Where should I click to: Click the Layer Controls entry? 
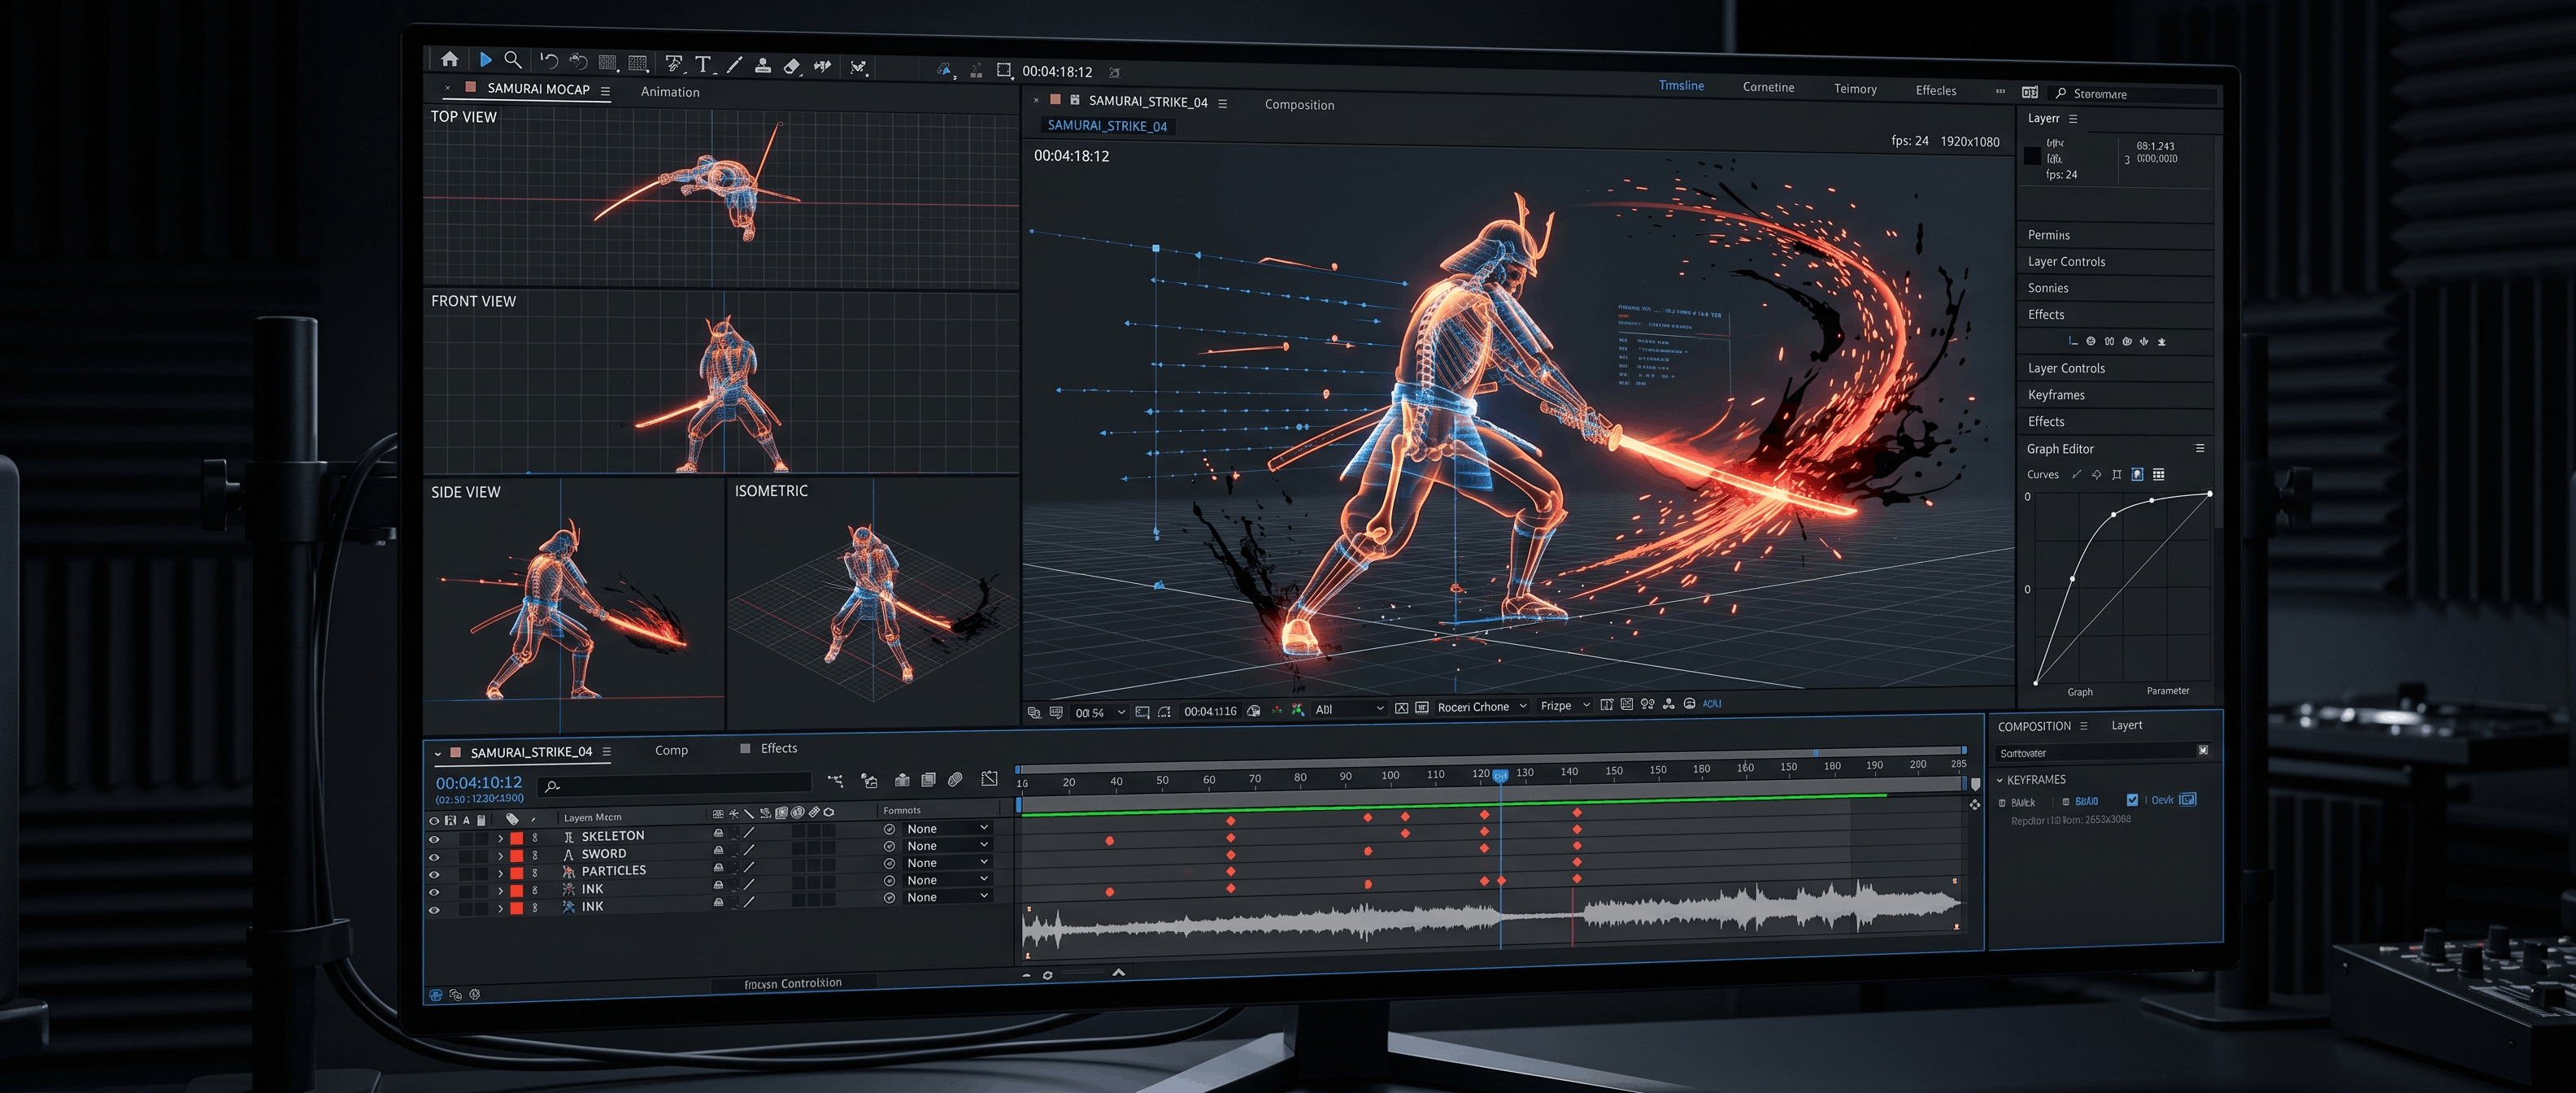tap(2066, 261)
